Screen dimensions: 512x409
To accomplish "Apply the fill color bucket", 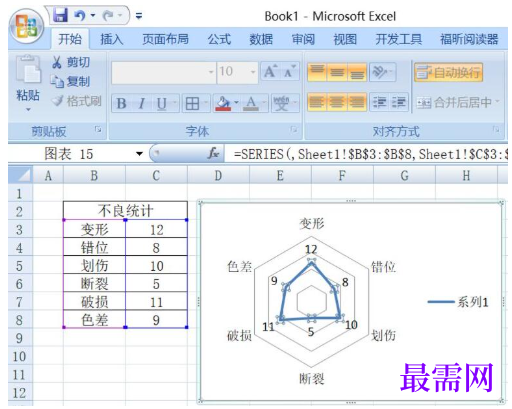I will pos(223,103).
